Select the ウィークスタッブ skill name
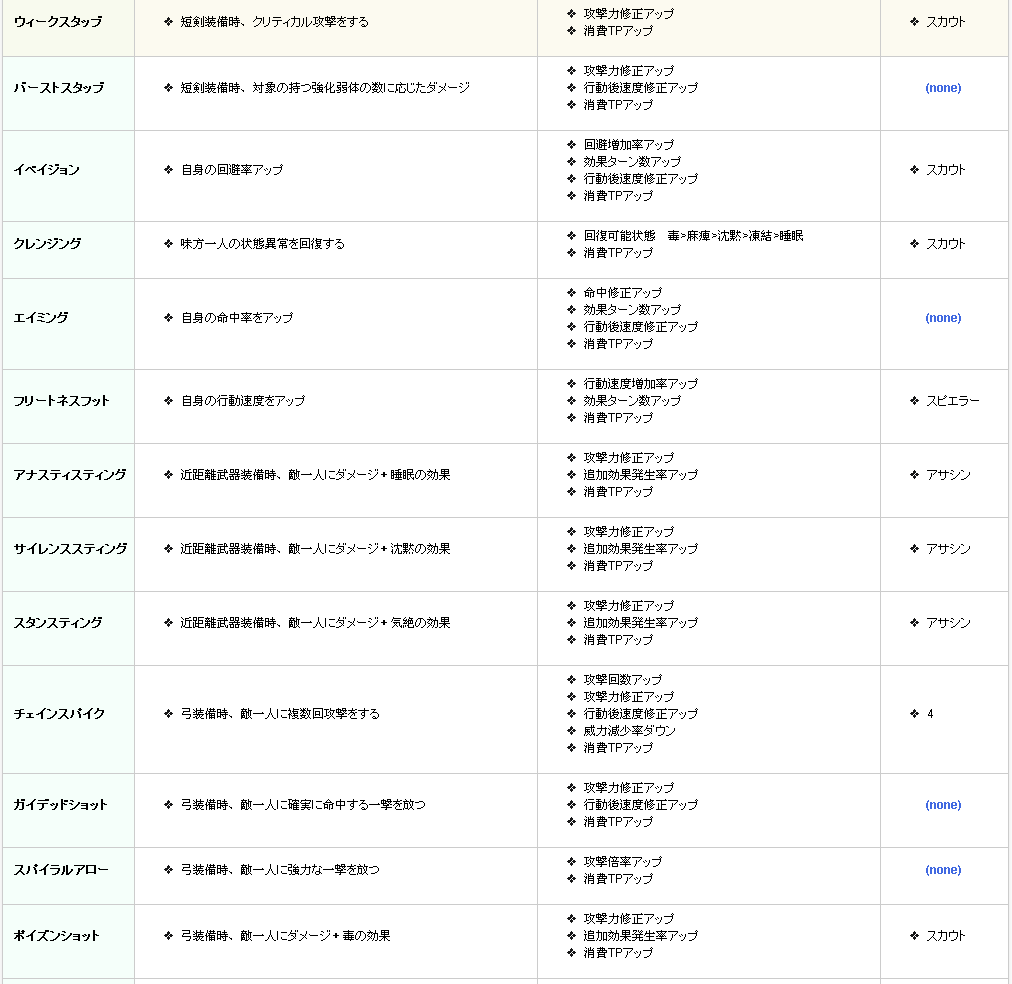The width and height of the screenshot is (1012, 984). pos(57,22)
